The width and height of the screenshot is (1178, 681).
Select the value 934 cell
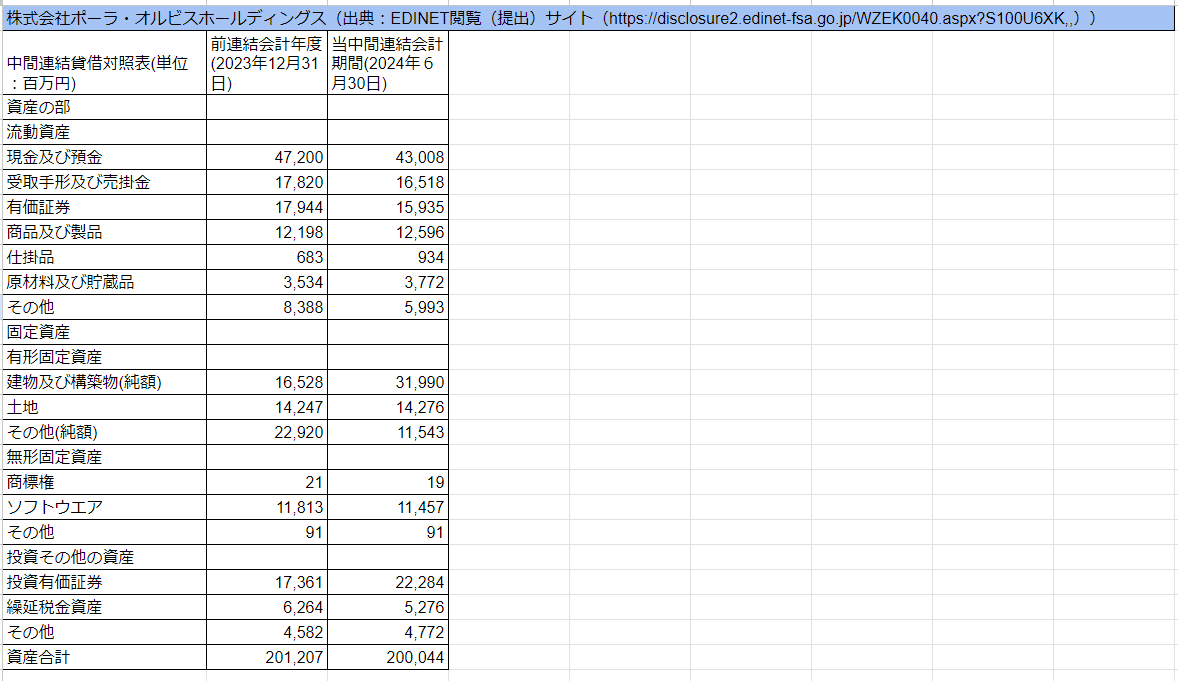coord(388,257)
